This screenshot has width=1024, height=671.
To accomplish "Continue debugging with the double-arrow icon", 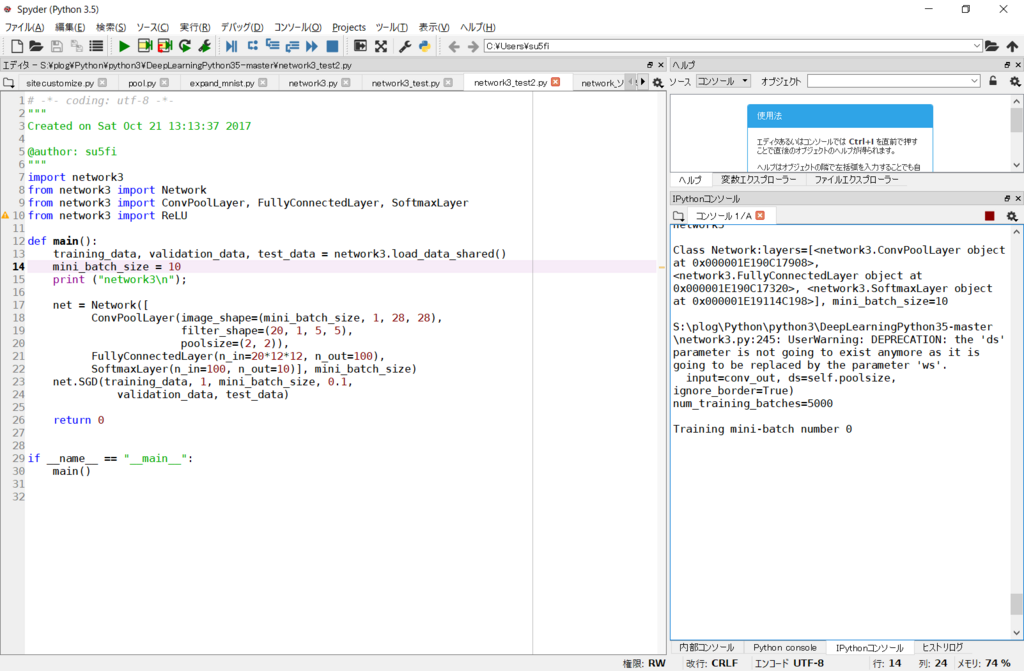I will [x=312, y=46].
